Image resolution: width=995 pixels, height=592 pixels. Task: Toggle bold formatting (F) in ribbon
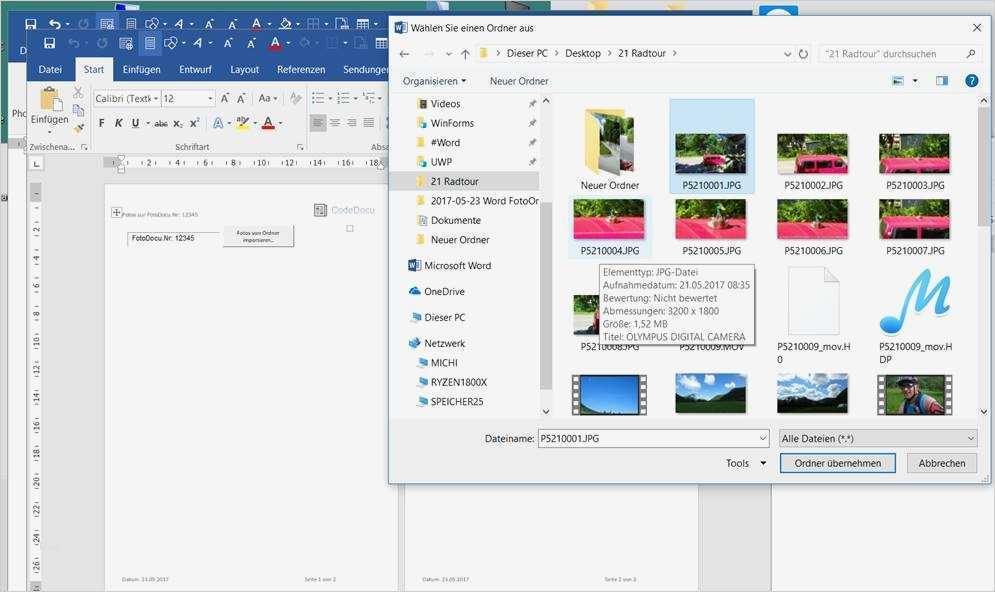pos(101,123)
